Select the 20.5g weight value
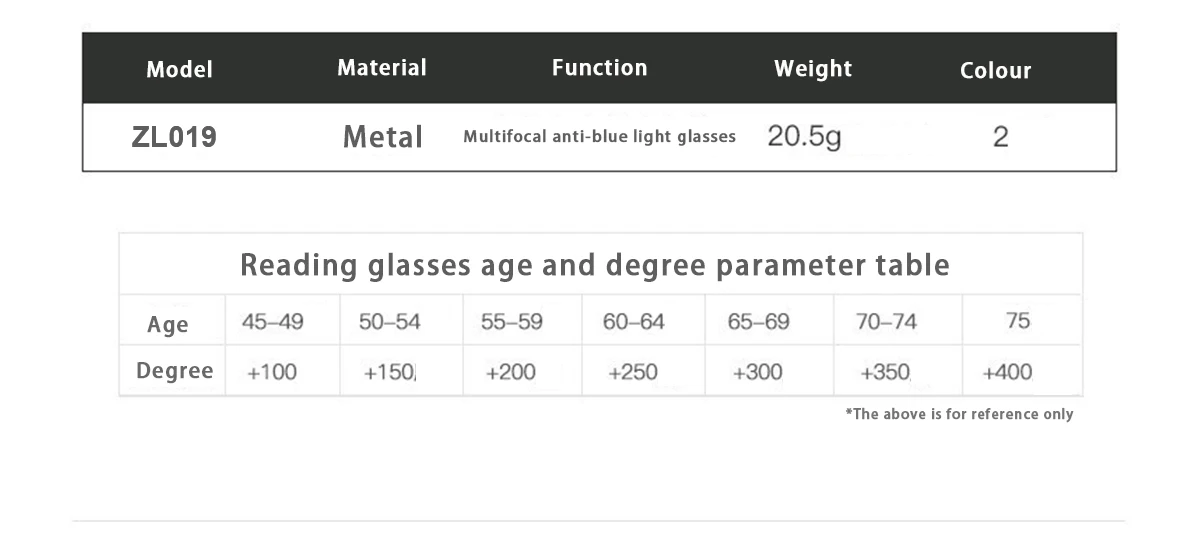This screenshot has width=1200, height=537. click(x=804, y=136)
